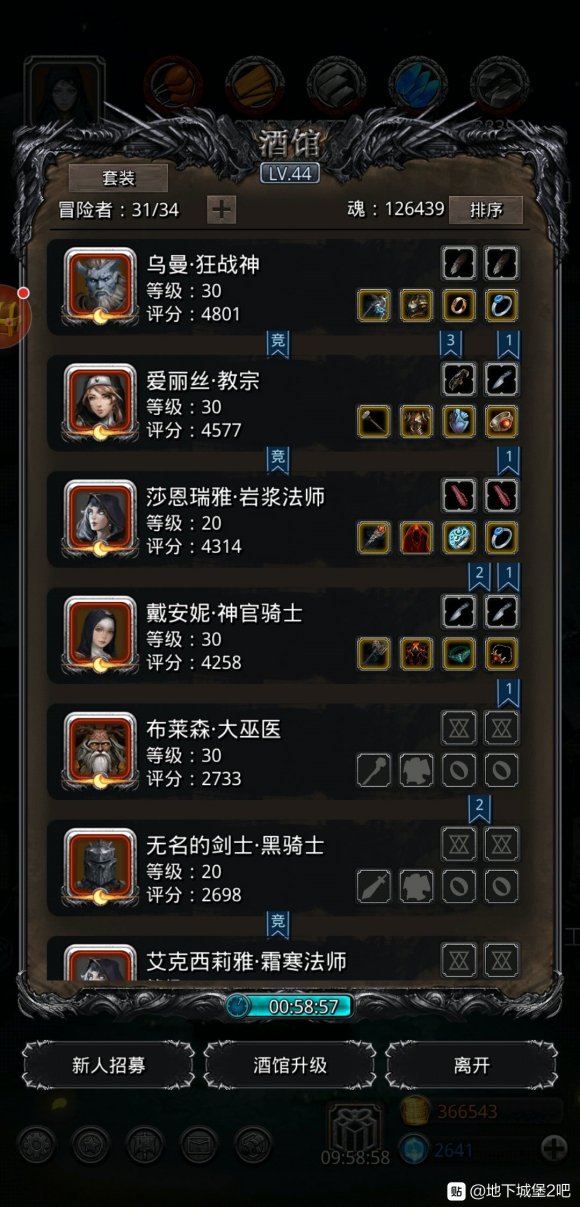580x1207 pixels.
Task: Select empty armor slot of 无名的剑士·黑骑士
Action: [416, 885]
